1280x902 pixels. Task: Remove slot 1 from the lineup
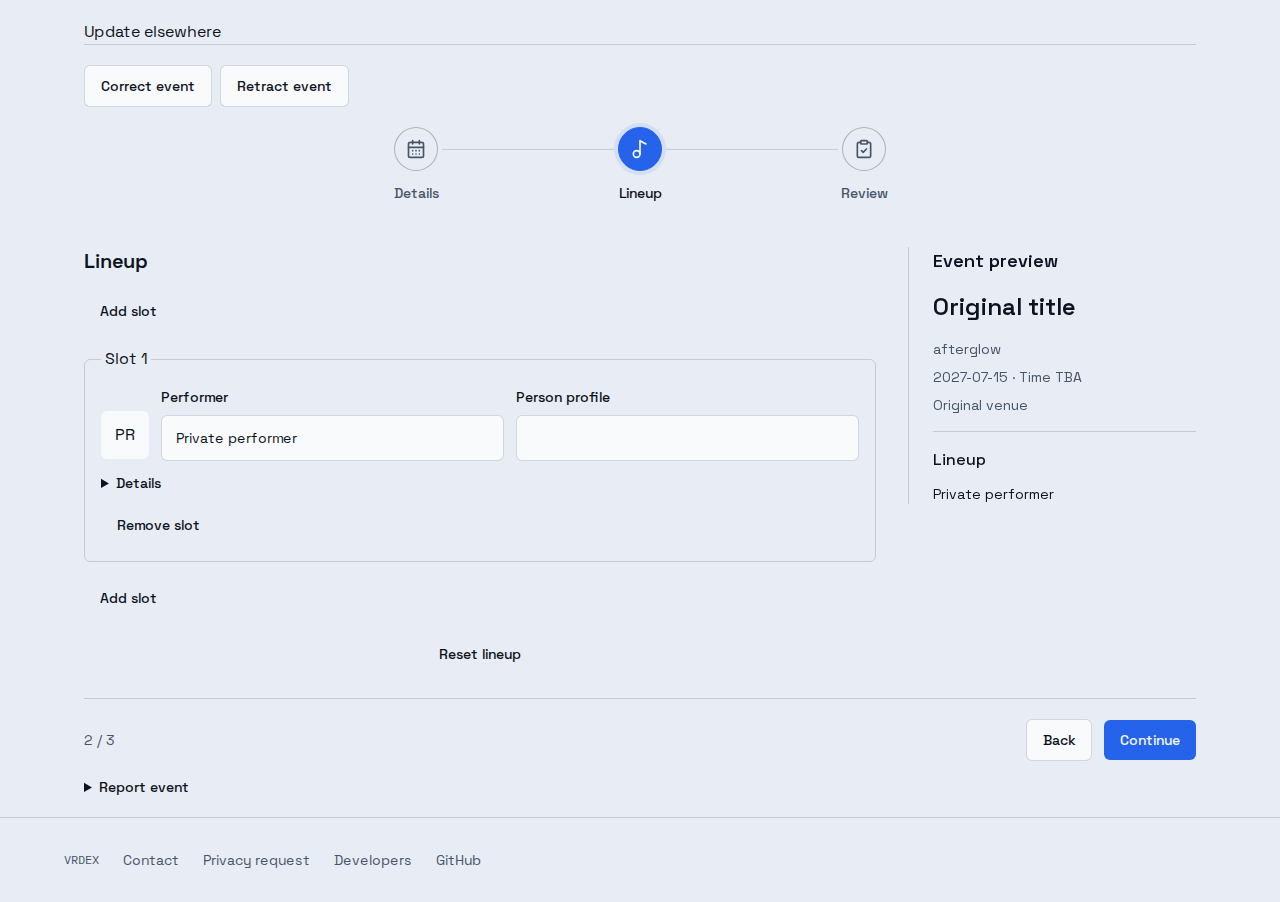click(158, 525)
